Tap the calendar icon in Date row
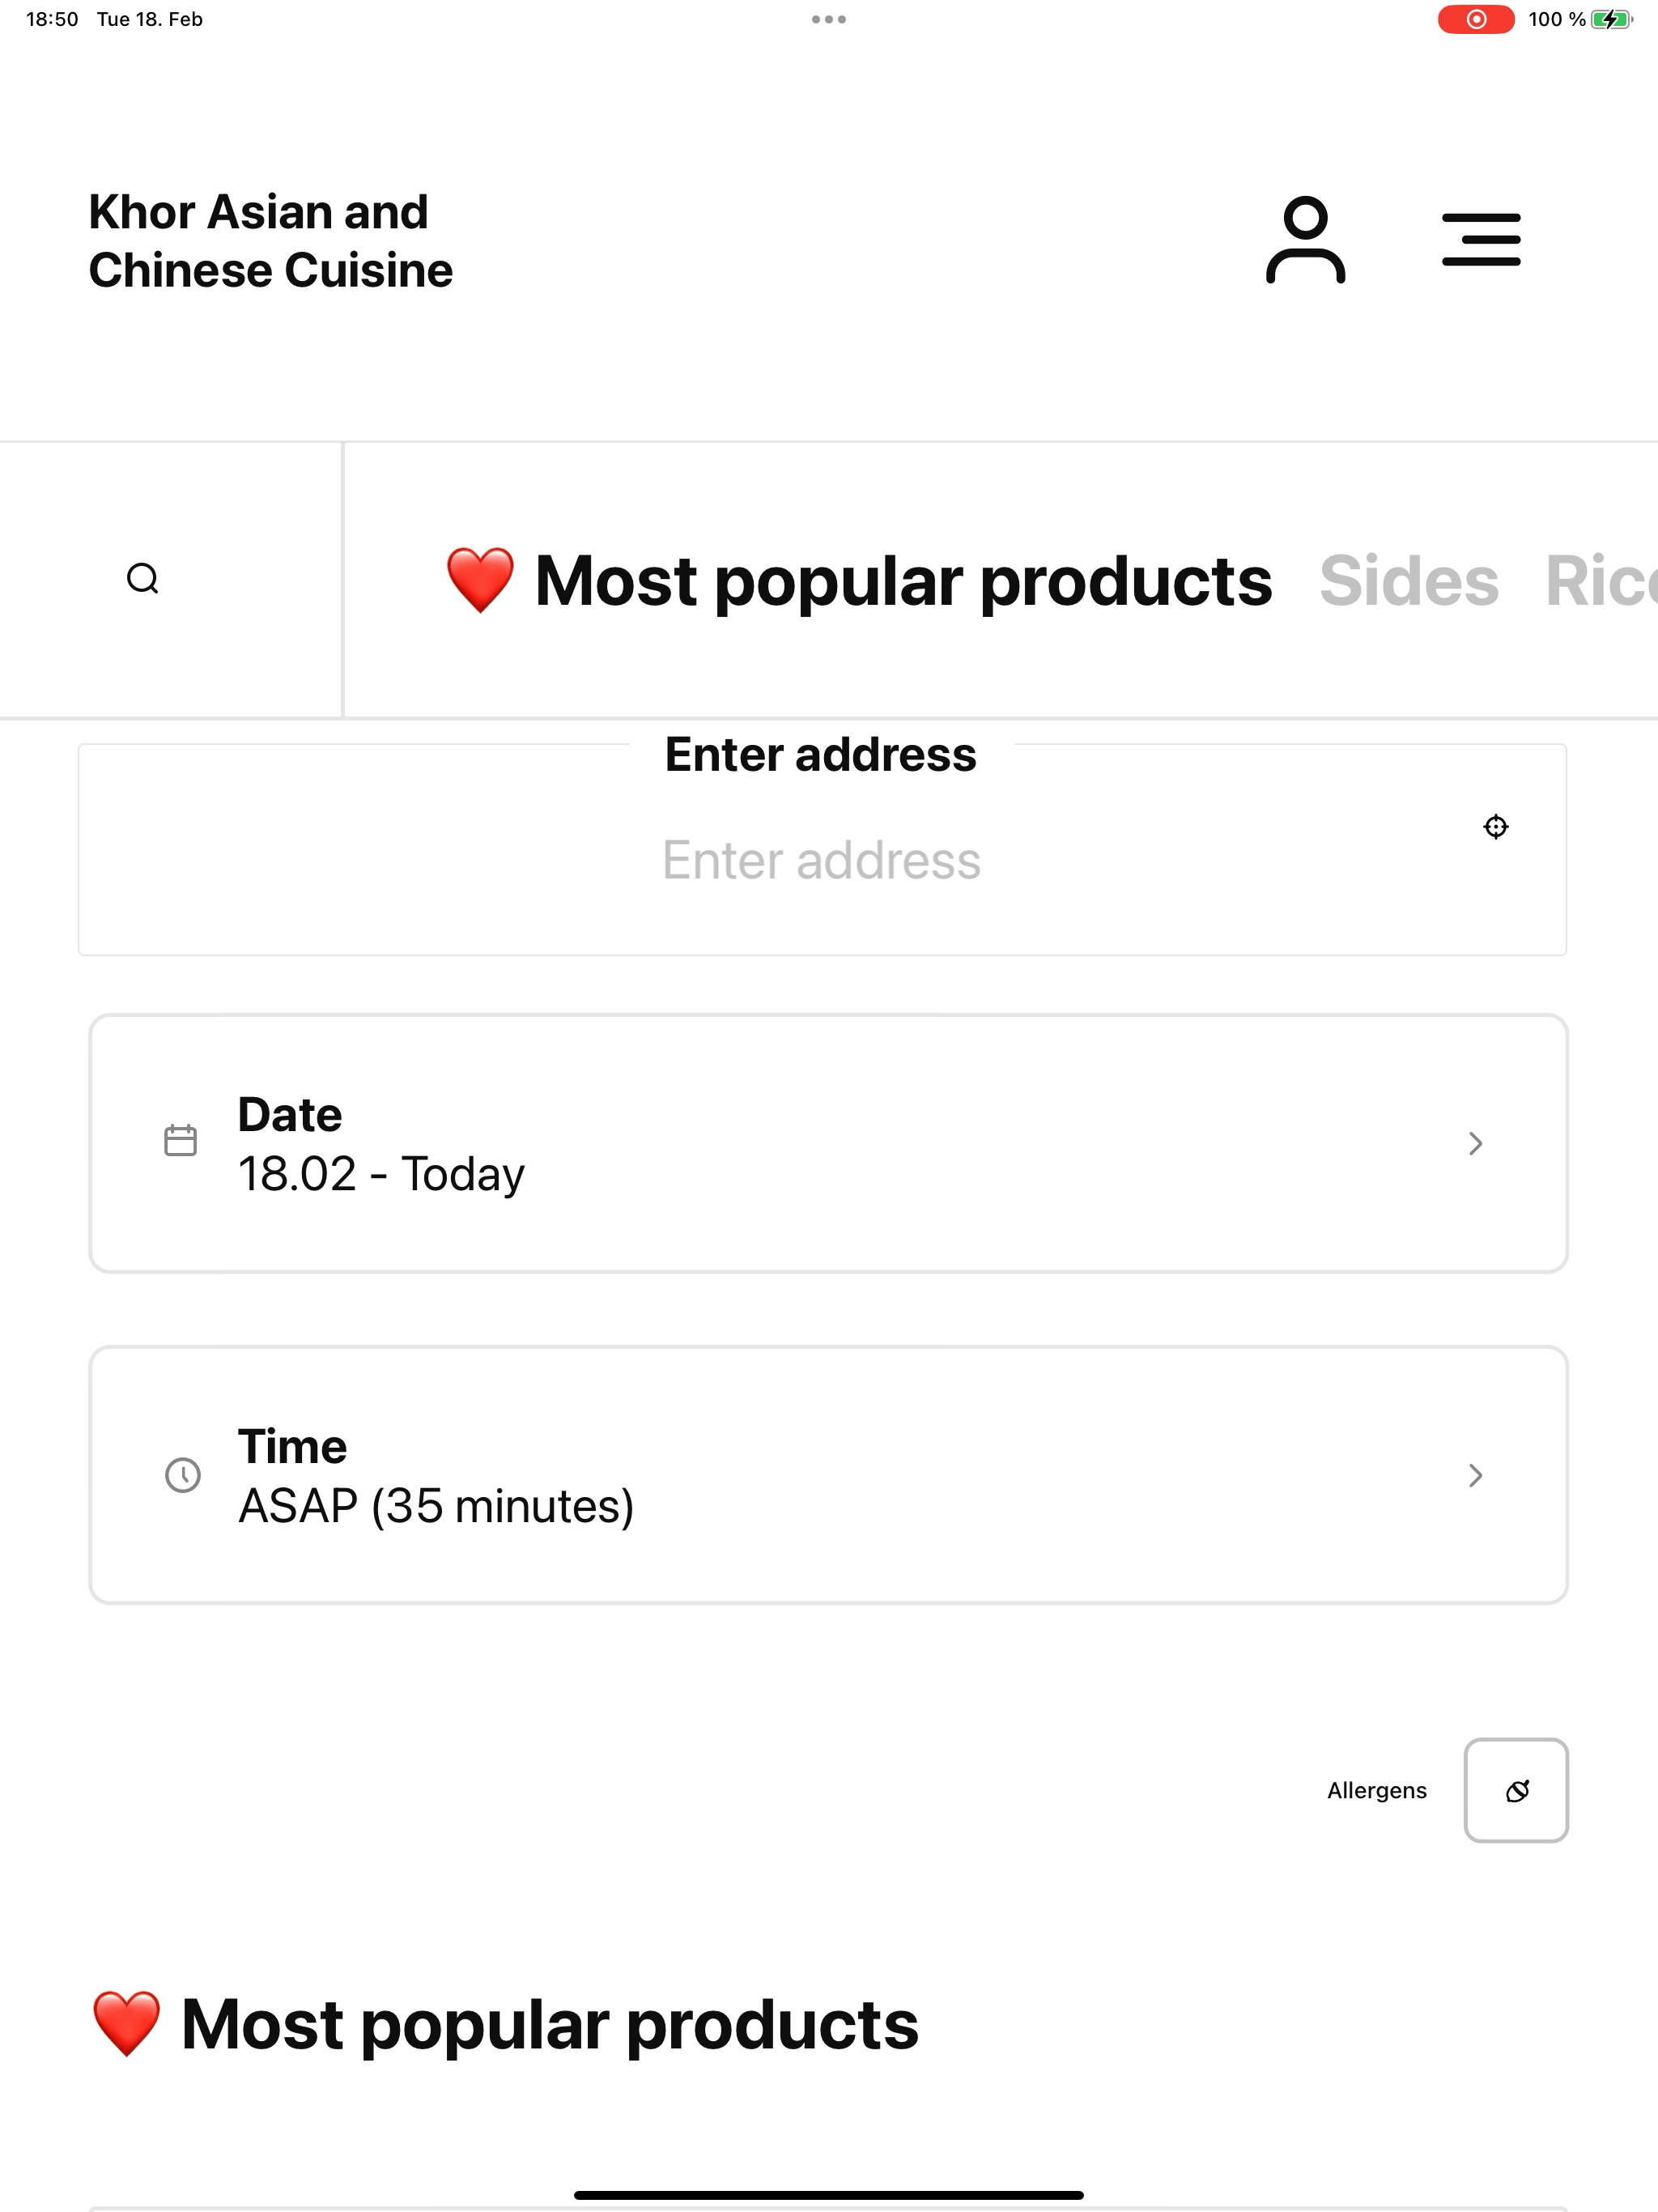Viewport: 1658px width, 2212px height. (180, 1141)
